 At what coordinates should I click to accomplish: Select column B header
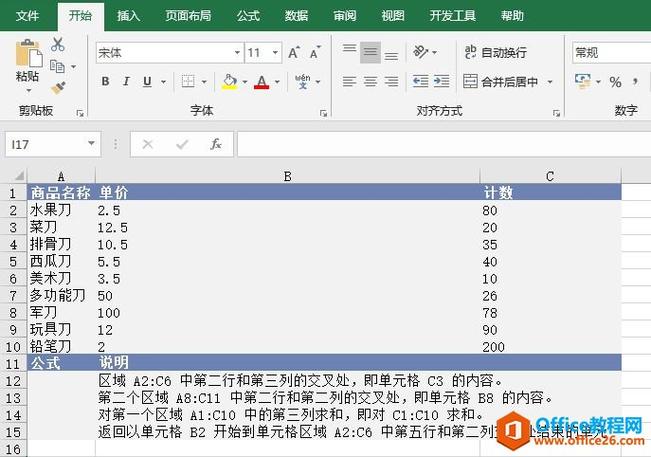[287, 176]
